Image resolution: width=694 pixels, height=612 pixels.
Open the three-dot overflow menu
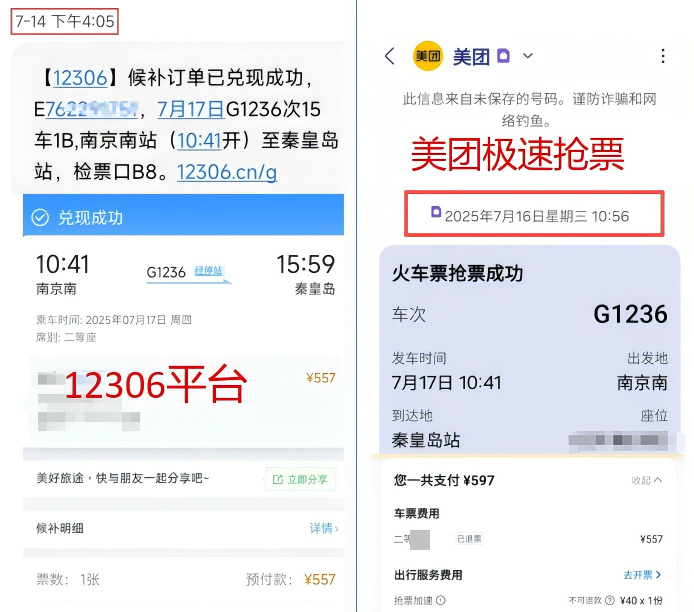(663, 56)
